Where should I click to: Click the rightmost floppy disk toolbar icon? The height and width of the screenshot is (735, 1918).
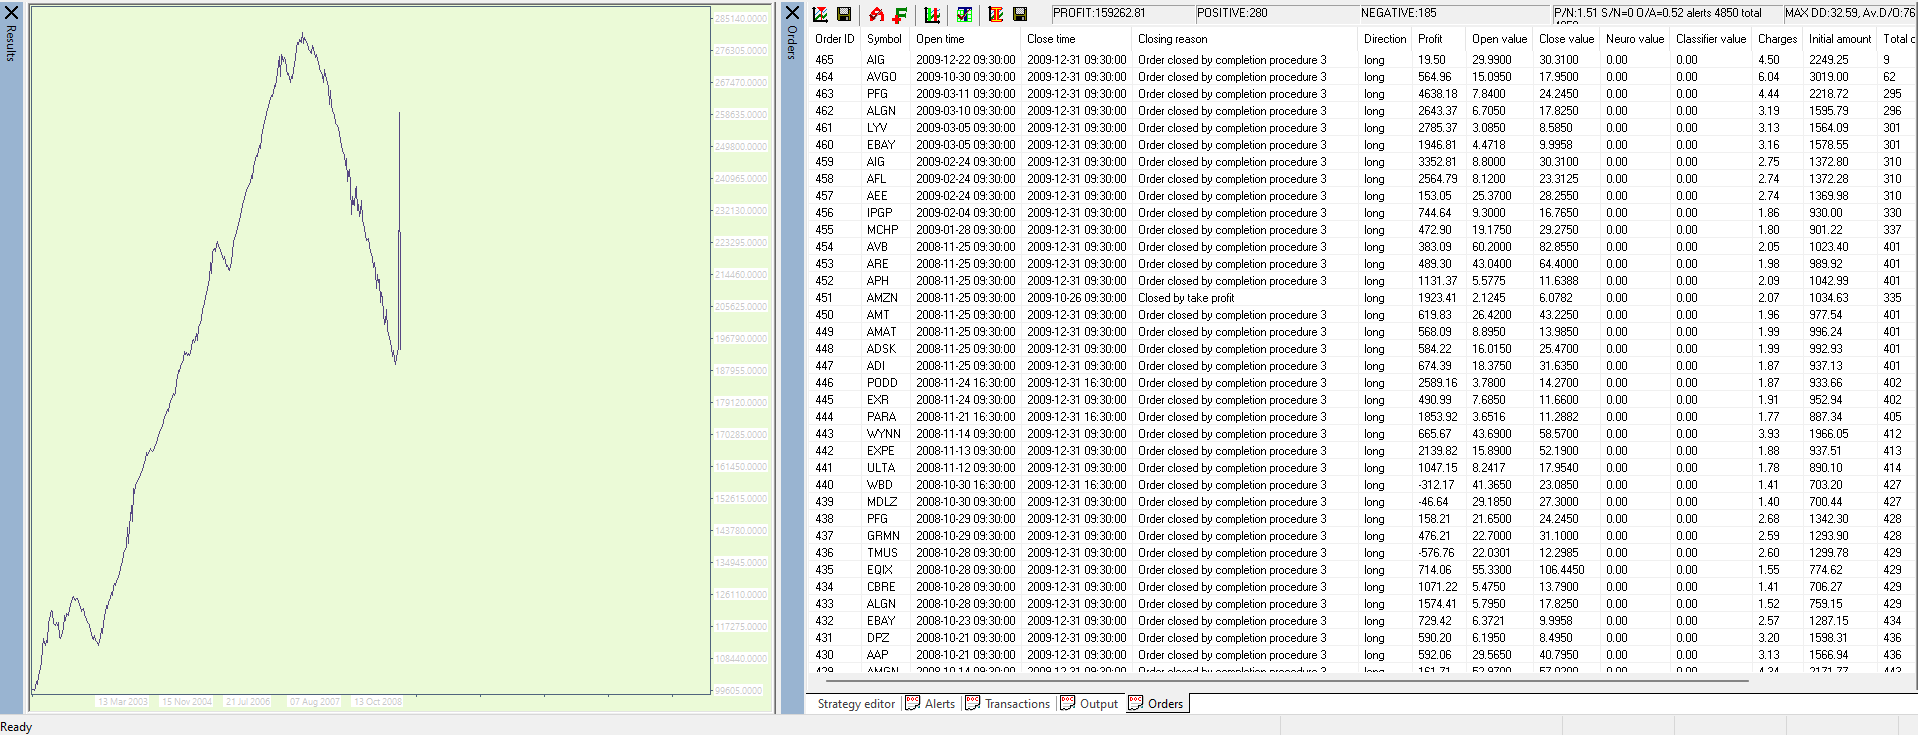point(1020,14)
